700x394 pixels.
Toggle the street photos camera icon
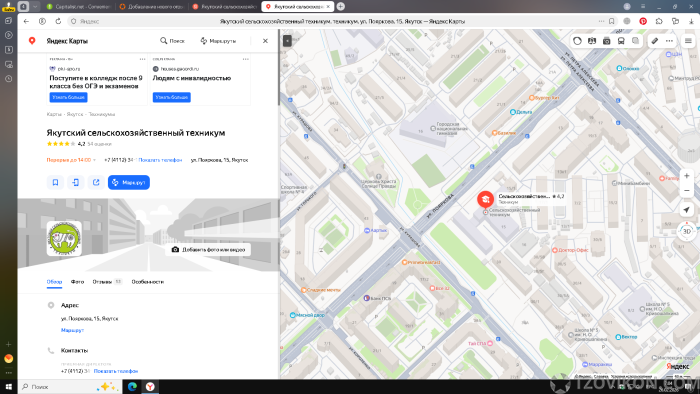pyautogui.click(x=606, y=41)
